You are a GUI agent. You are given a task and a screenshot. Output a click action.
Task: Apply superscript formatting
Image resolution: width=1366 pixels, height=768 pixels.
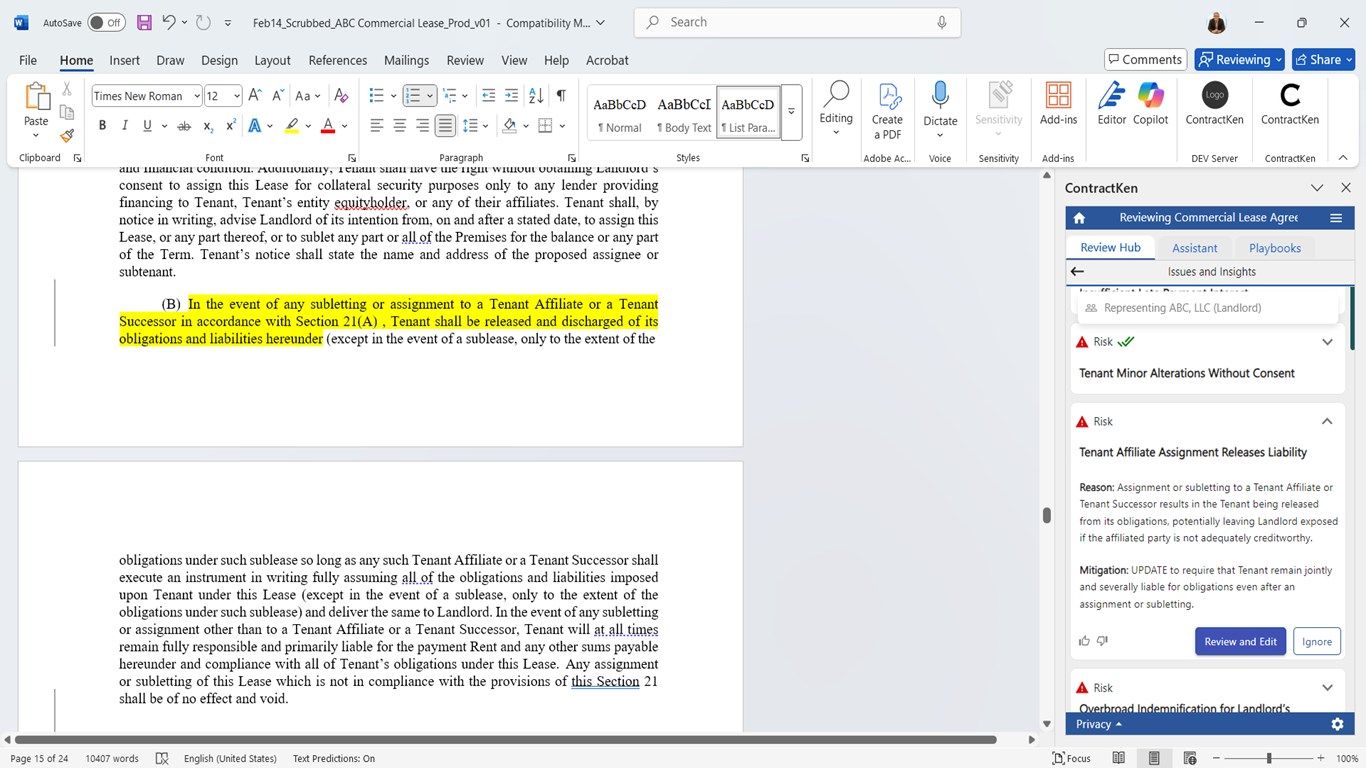pyautogui.click(x=231, y=126)
